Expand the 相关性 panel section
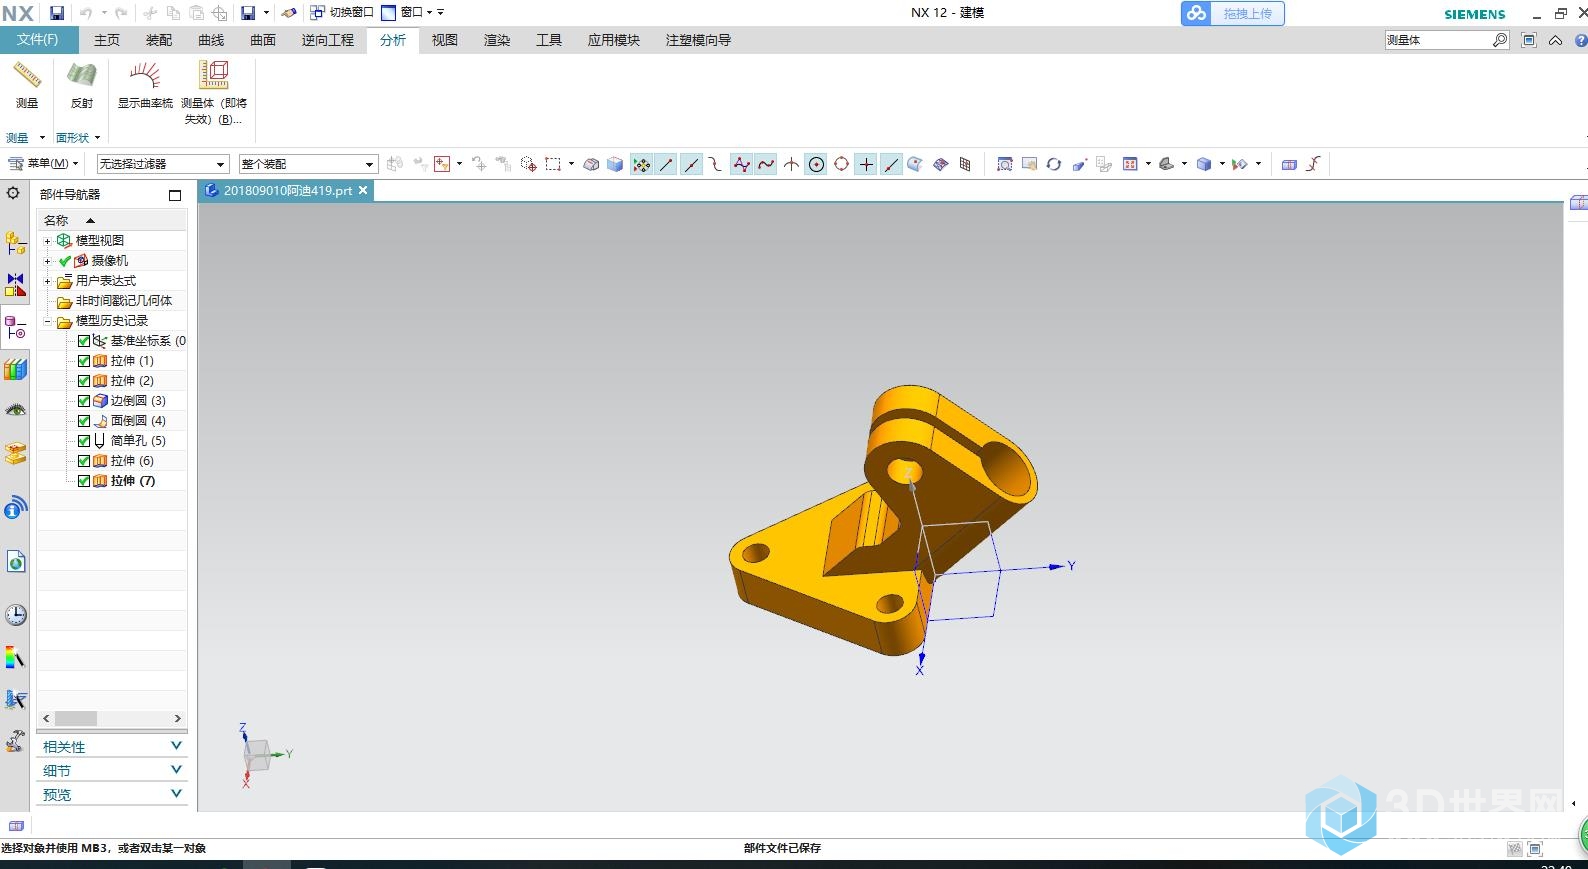Screen dimensions: 1588x869 112,747
